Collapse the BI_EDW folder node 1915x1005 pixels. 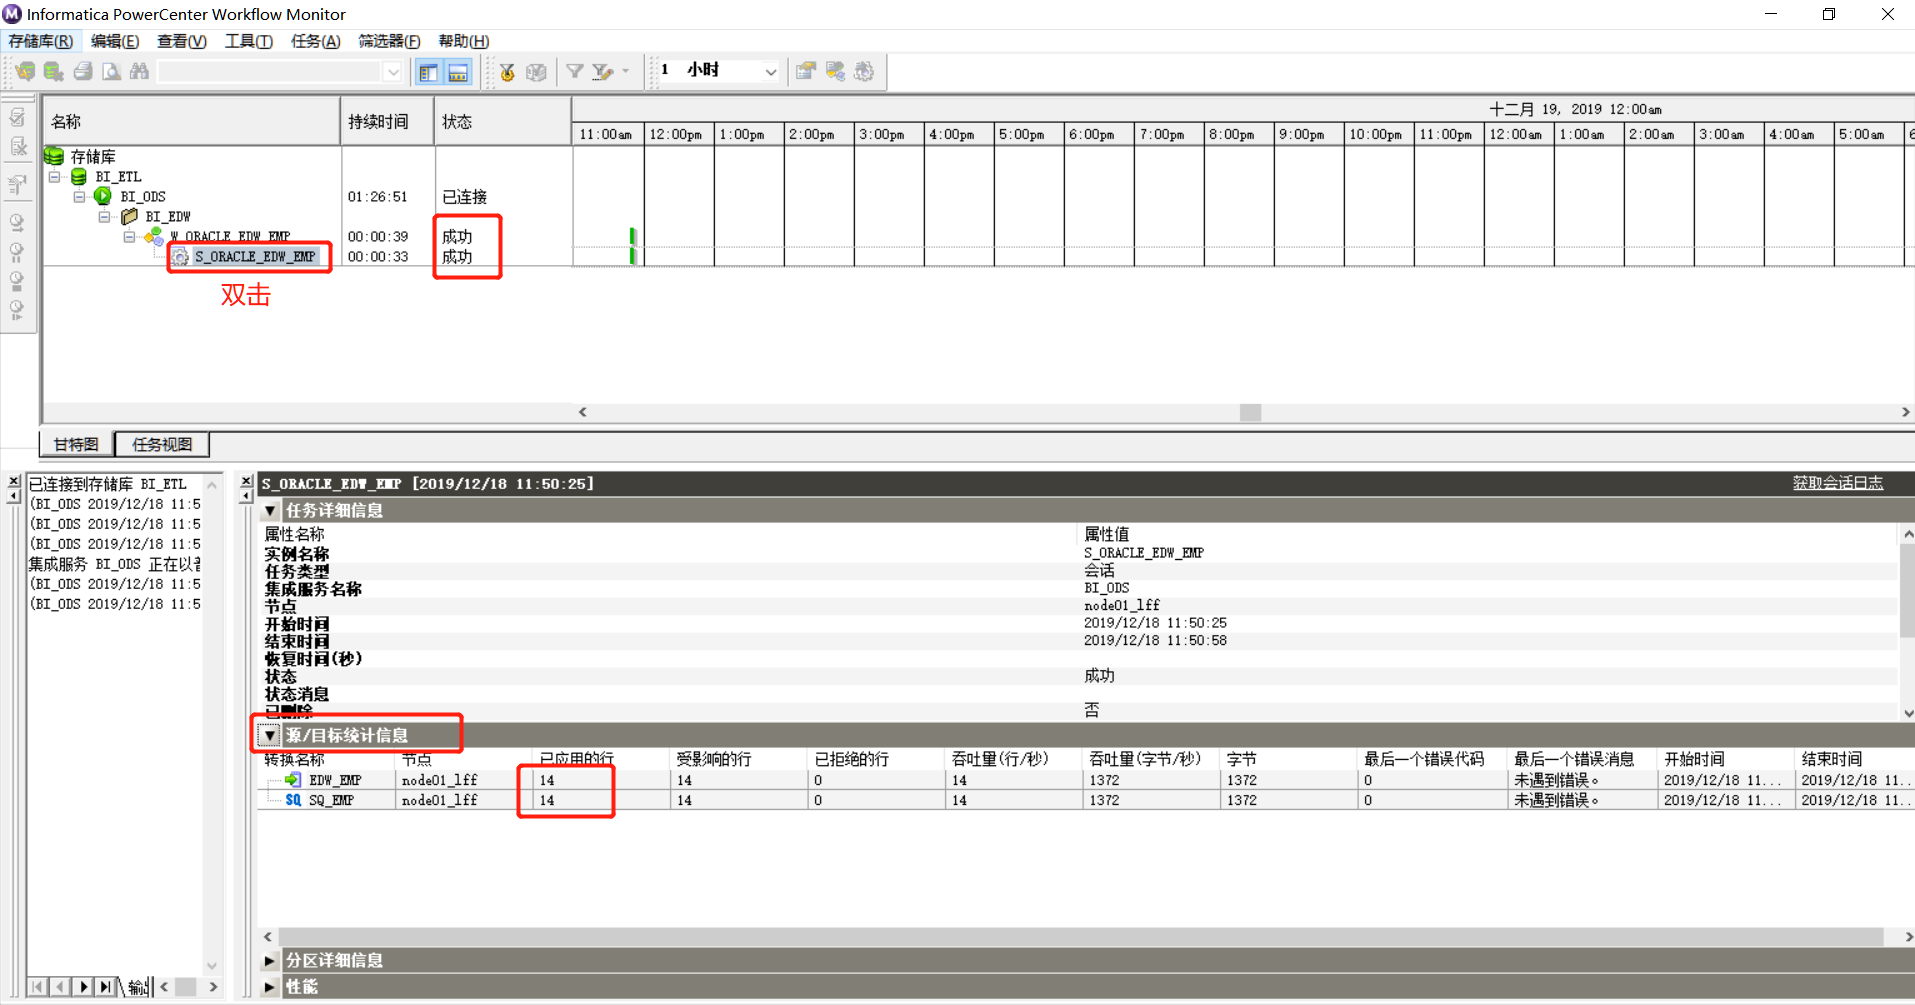point(104,217)
